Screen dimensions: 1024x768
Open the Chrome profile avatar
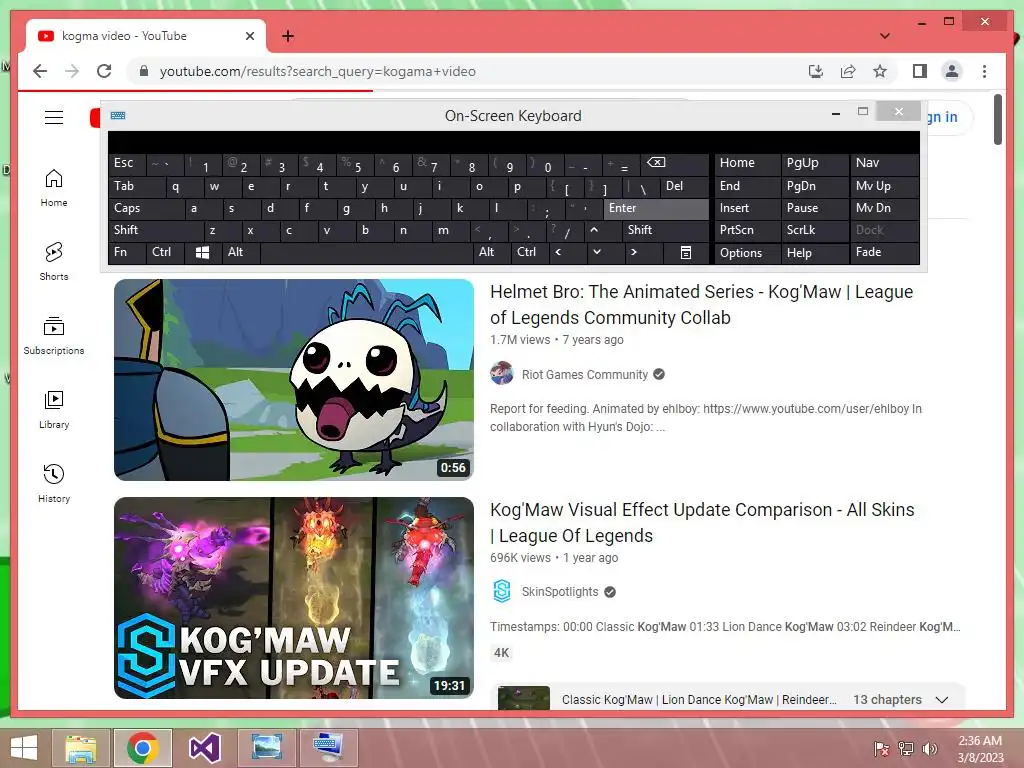coord(952,71)
